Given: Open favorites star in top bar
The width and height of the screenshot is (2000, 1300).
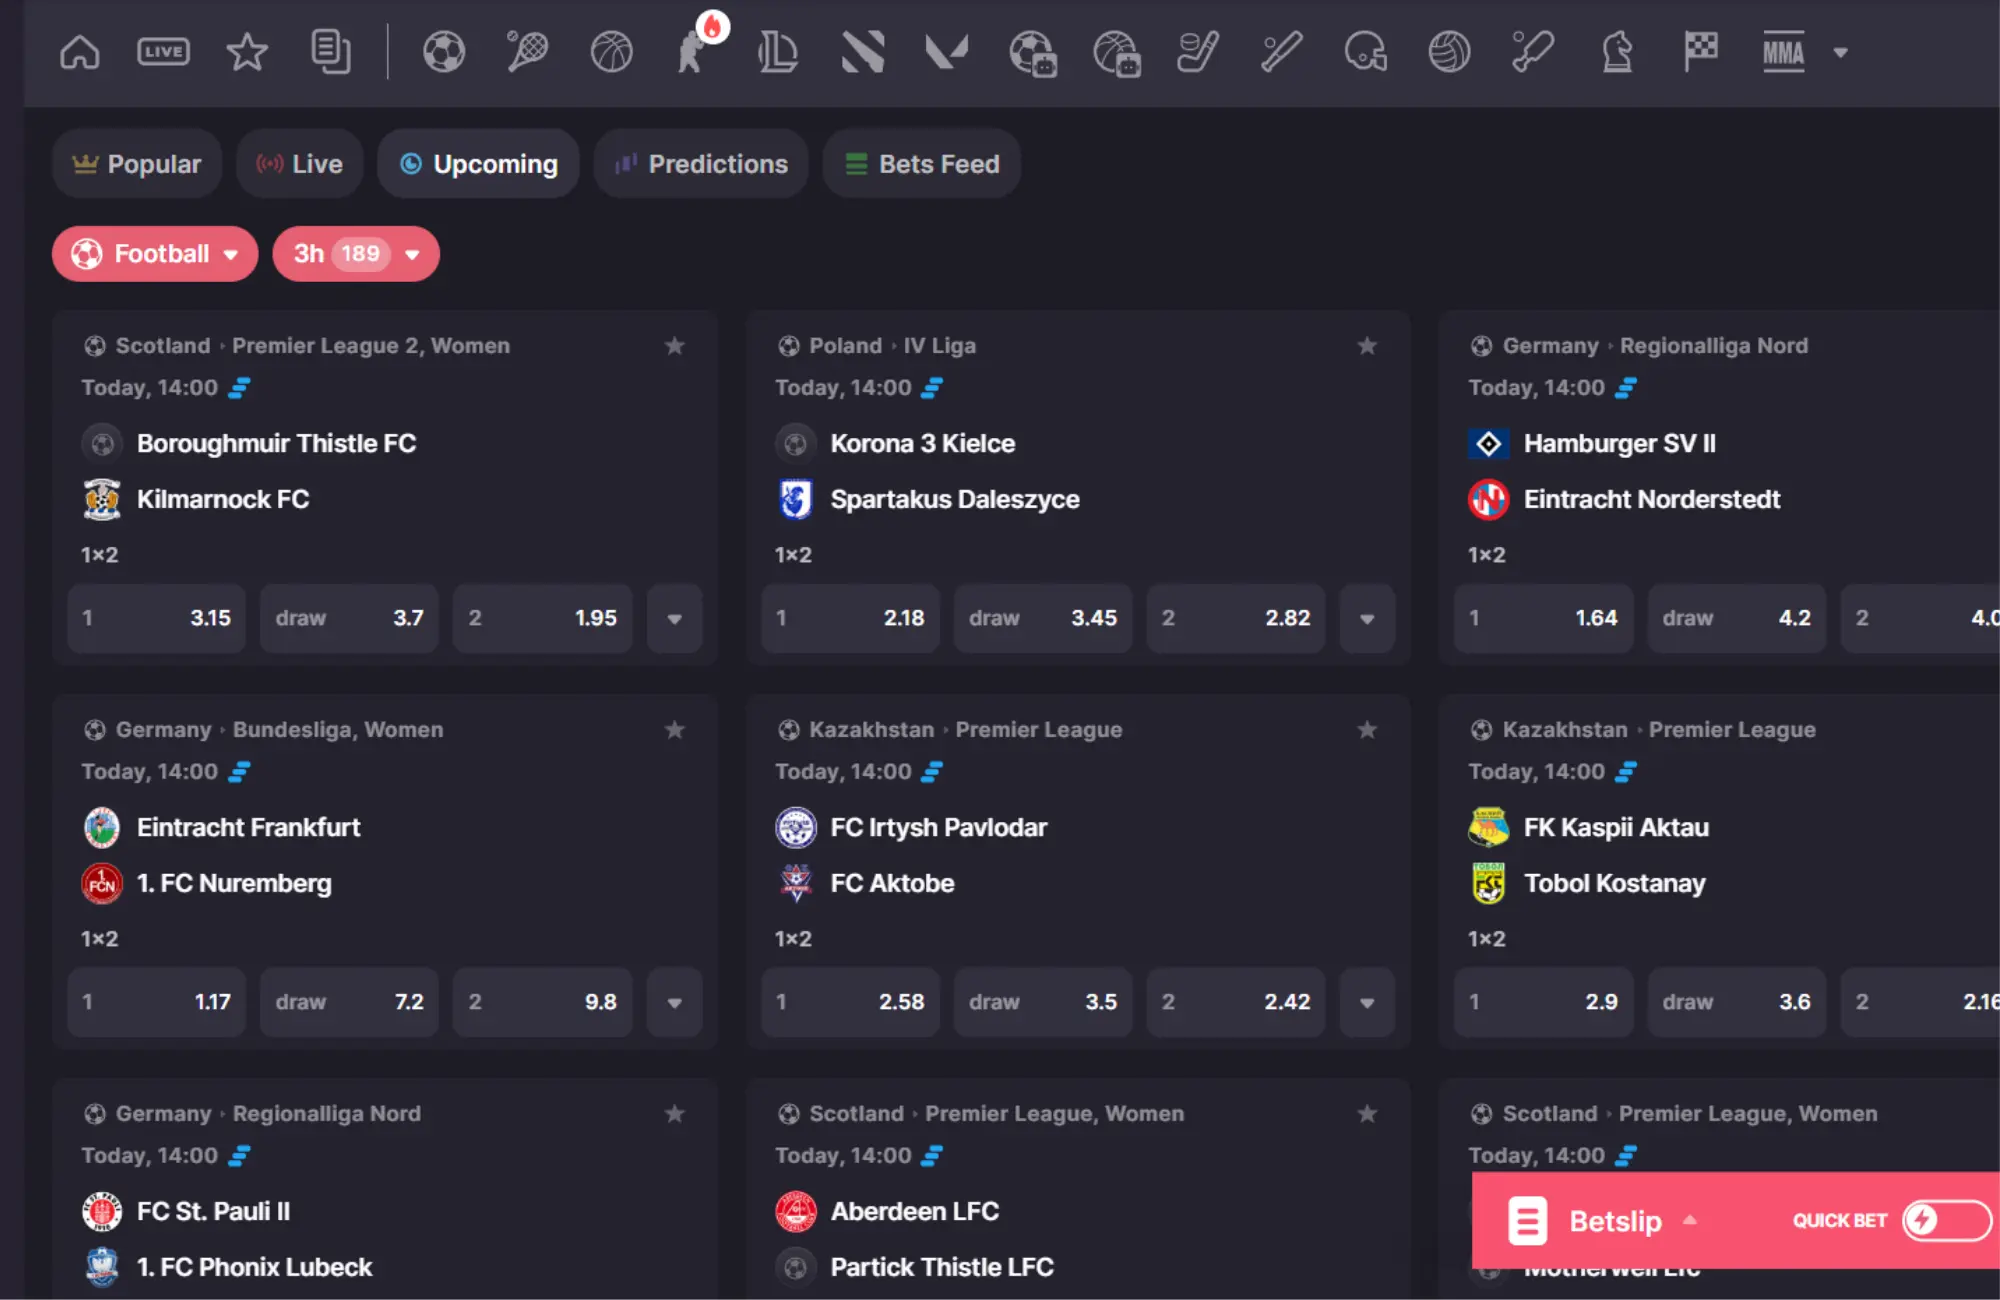Looking at the screenshot, I should pyautogui.click(x=247, y=52).
